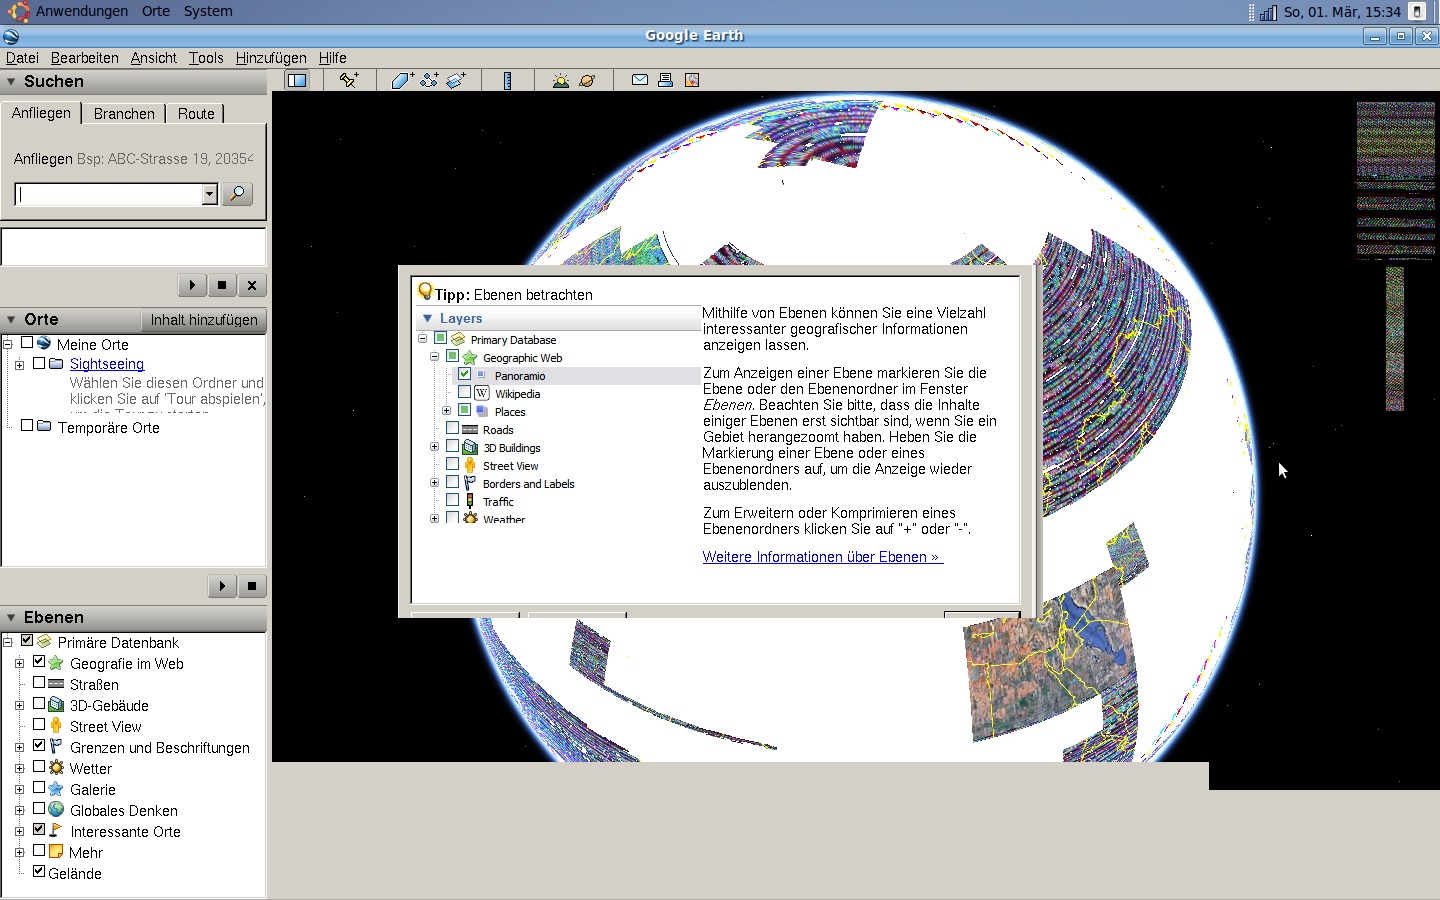Viewport: 1440px width, 900px height.
Task: Expand the Sightseeing folder node
Action: pos(19,364)
